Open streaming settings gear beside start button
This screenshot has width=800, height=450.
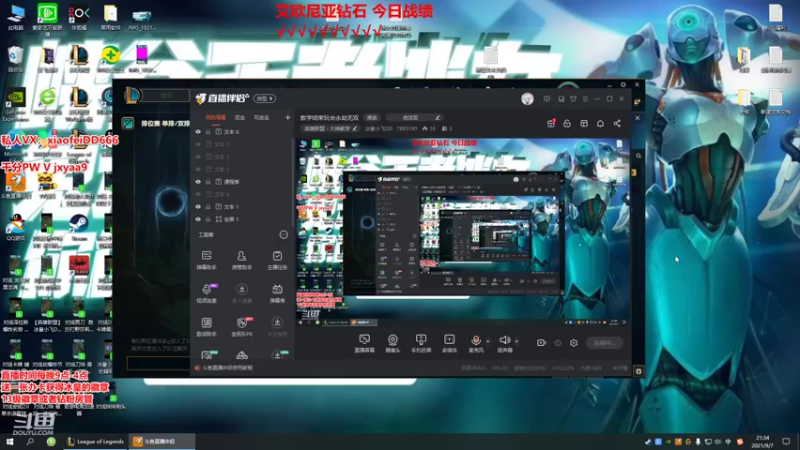573,343
